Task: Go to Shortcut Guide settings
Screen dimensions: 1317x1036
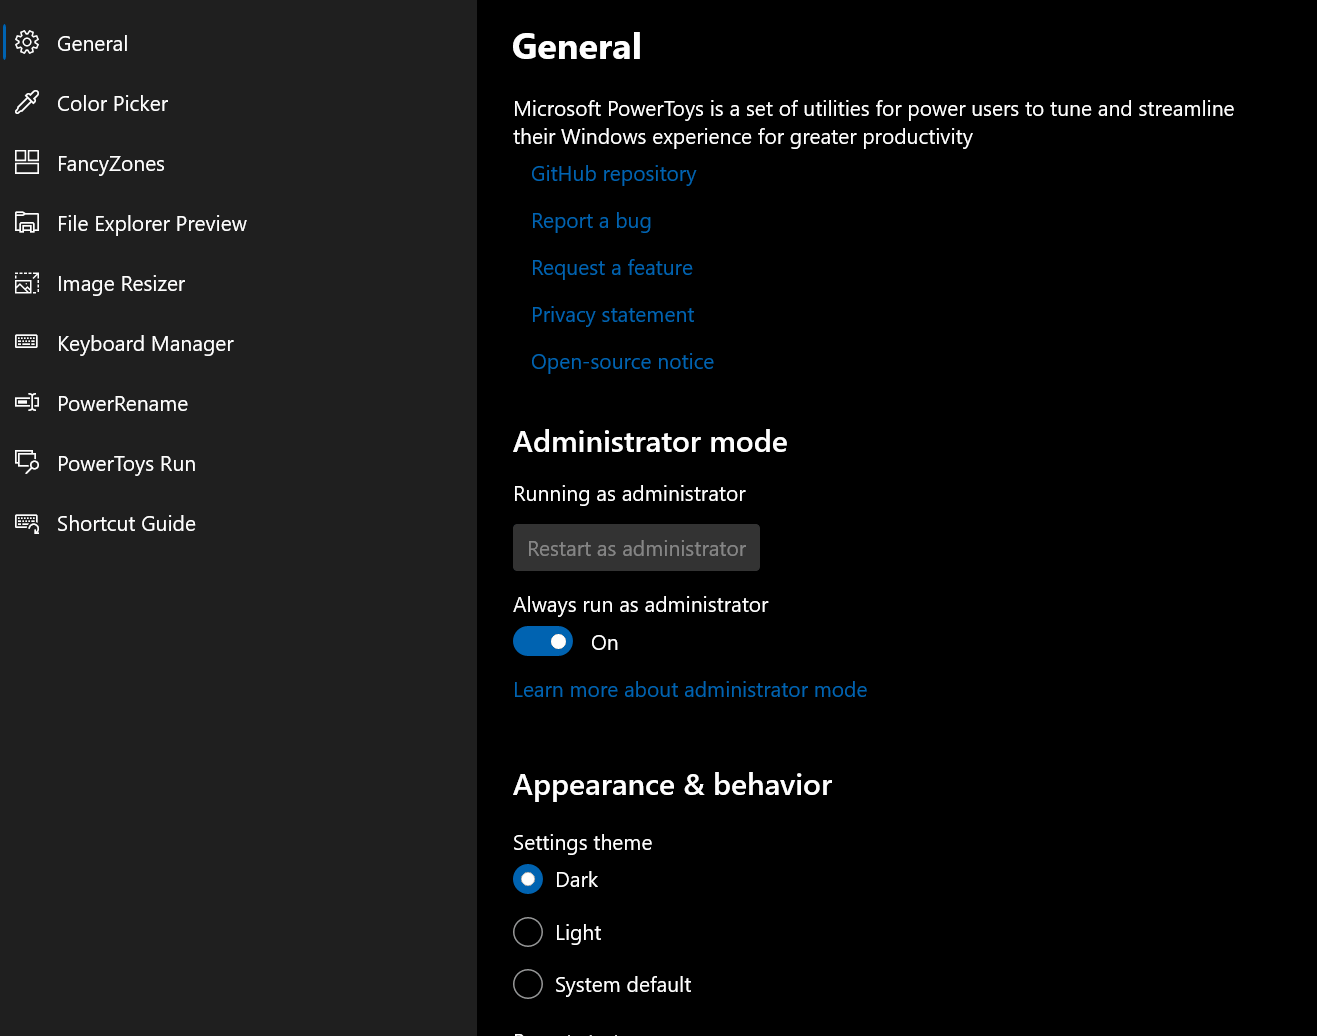Action: [238, 523]
